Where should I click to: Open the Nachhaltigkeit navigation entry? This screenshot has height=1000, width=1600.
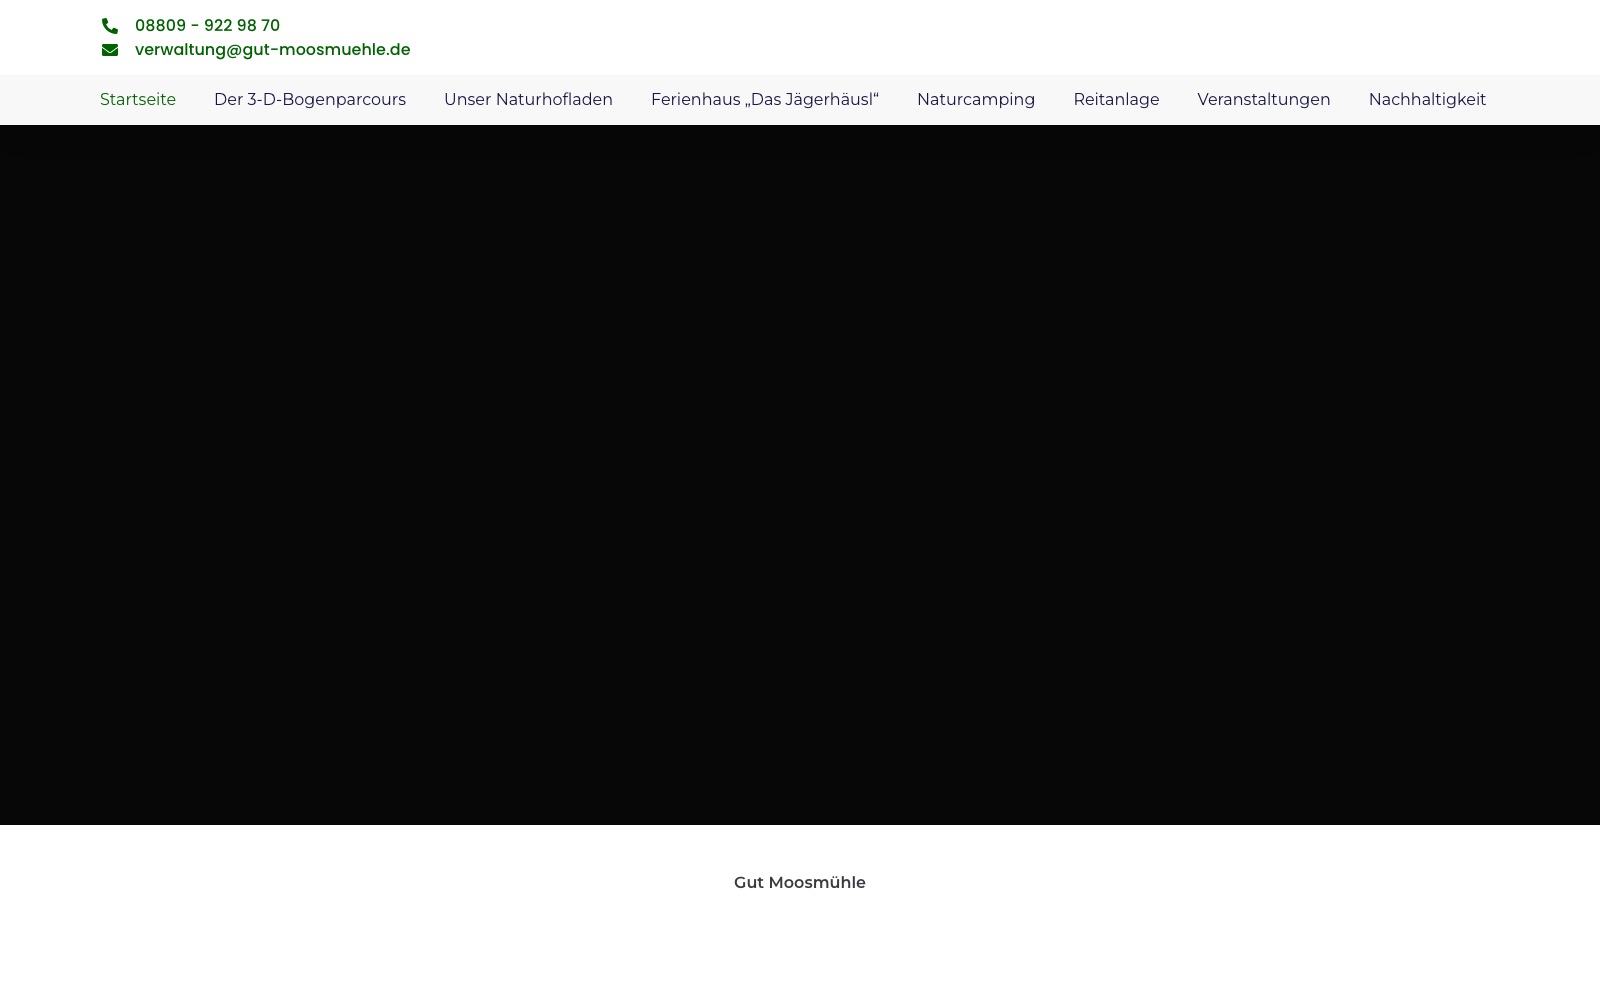pyautogui.click(x=1427, y=99)
